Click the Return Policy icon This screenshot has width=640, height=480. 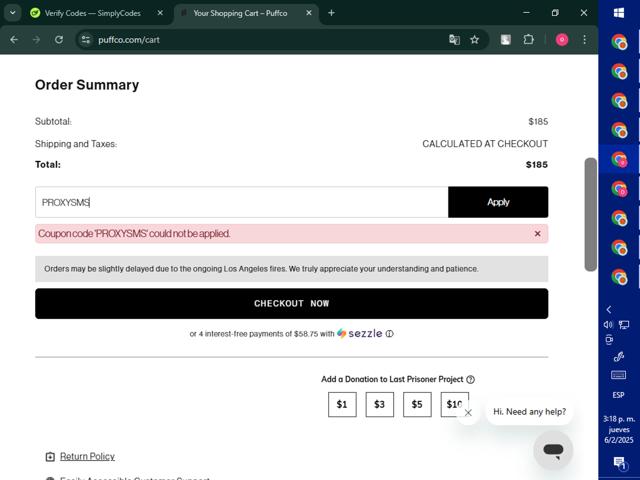50,457
